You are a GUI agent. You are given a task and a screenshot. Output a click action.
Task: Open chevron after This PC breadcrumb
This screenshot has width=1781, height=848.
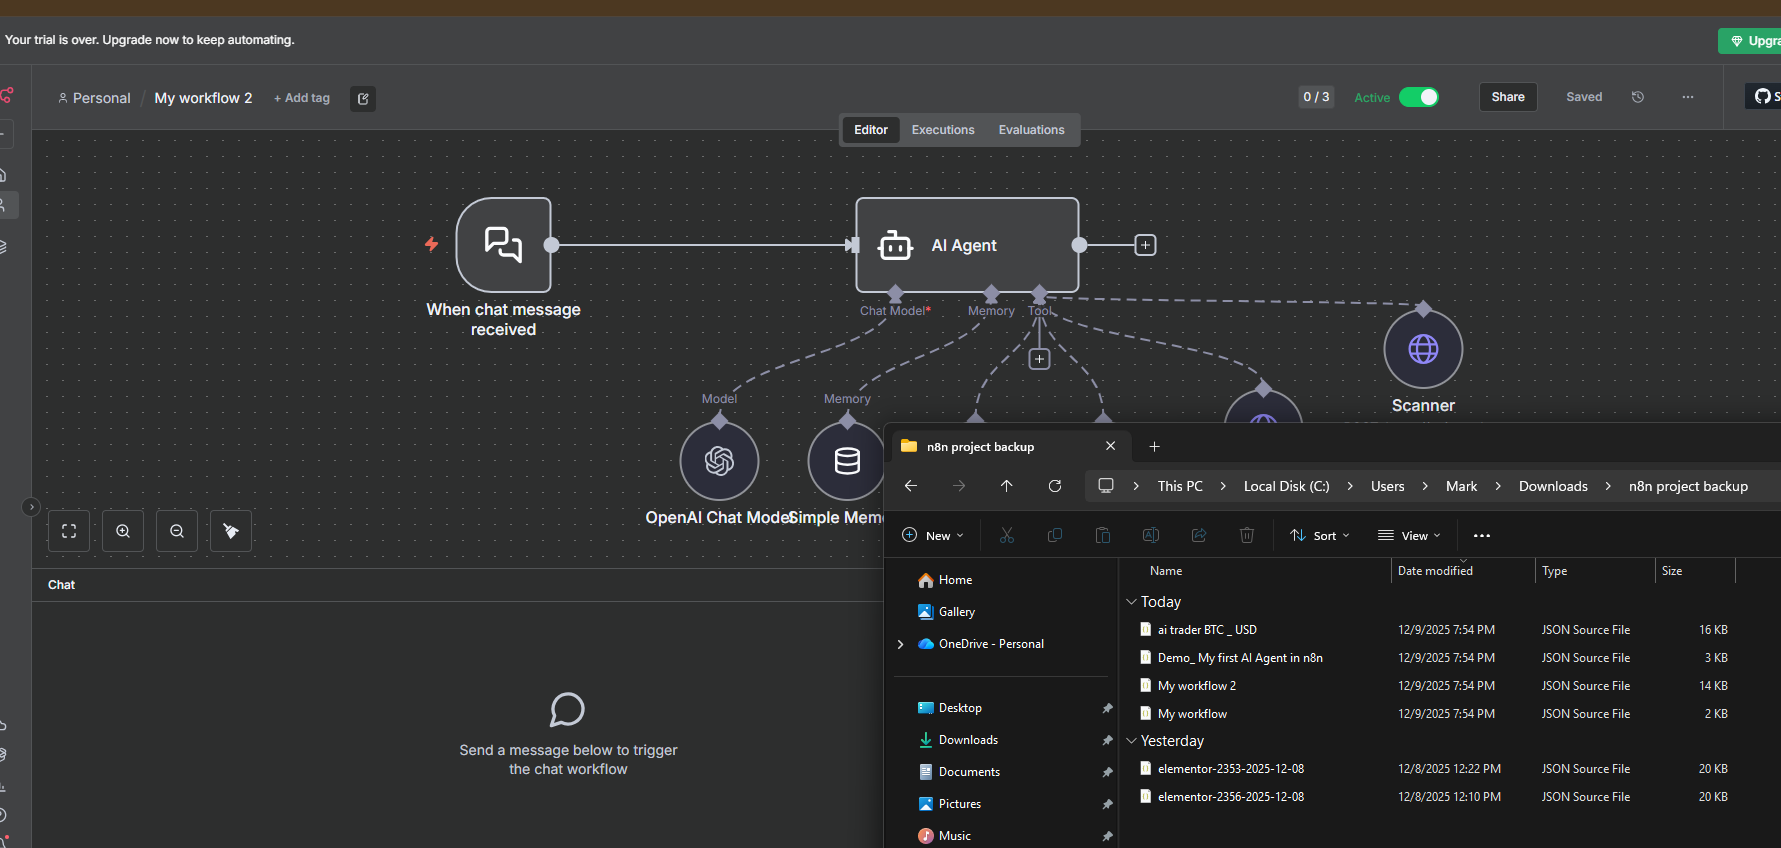[1223, 486]
